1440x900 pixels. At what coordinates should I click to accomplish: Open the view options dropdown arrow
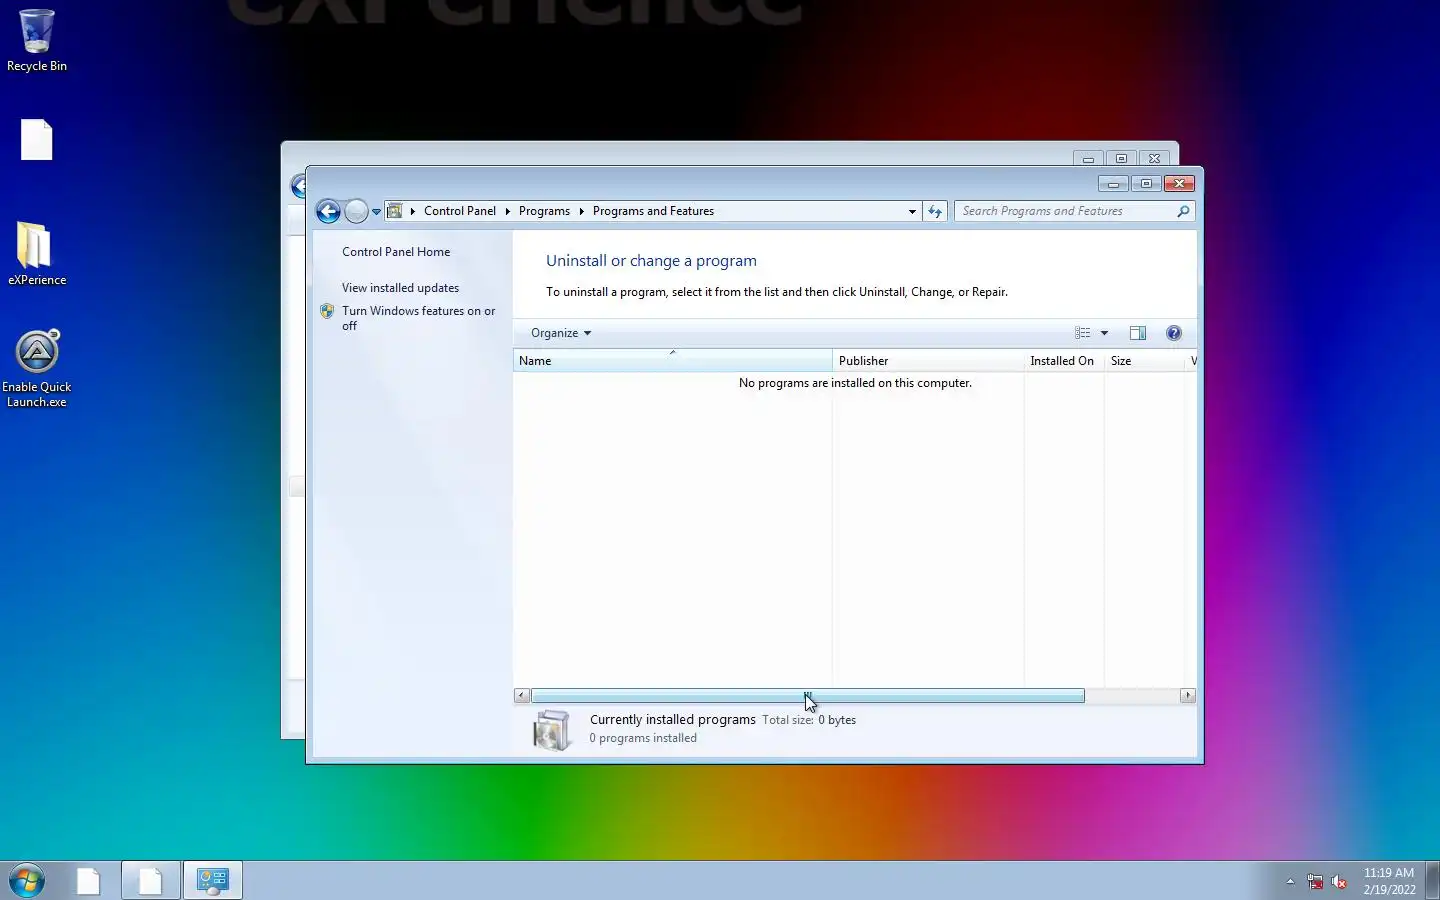(x=1104, y=333)
